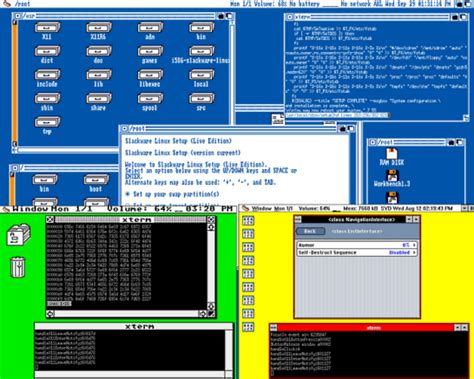Open the boot drawer in / window

click(96, 180)
